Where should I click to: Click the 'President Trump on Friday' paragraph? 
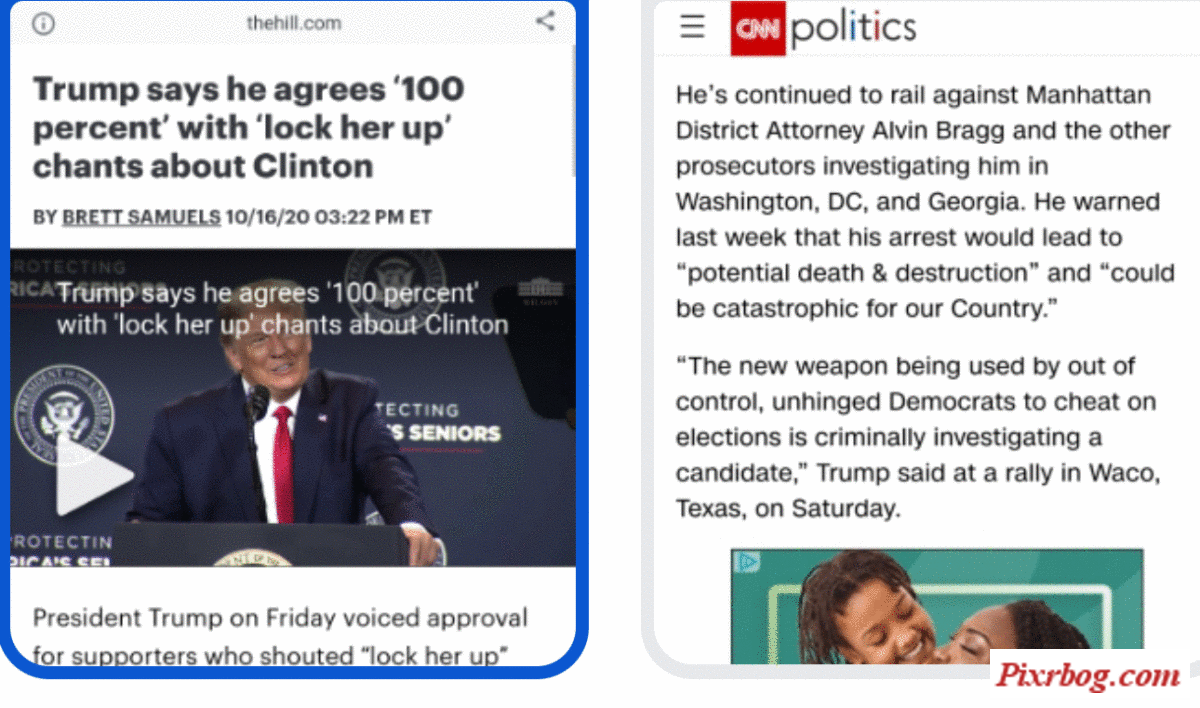pyautogui.click(x=280, y=636)
